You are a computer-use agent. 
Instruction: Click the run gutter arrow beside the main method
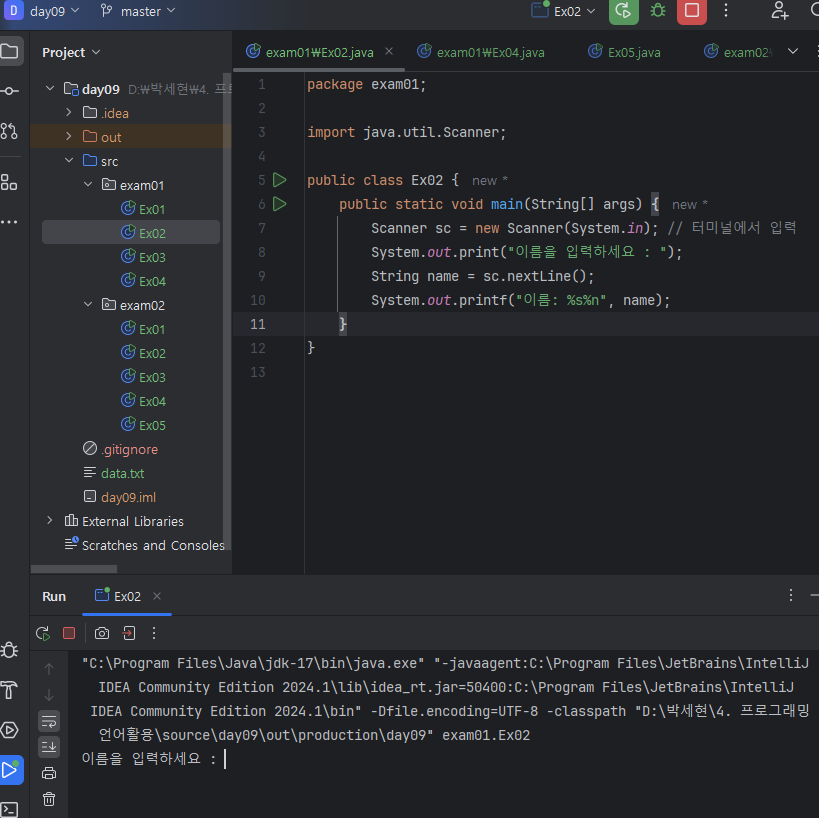click(x=279, y=204)
